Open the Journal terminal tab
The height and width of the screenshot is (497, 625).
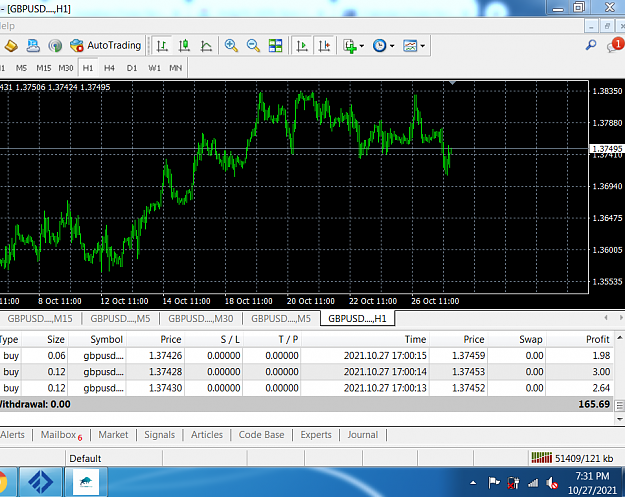[x=362, y=435]
